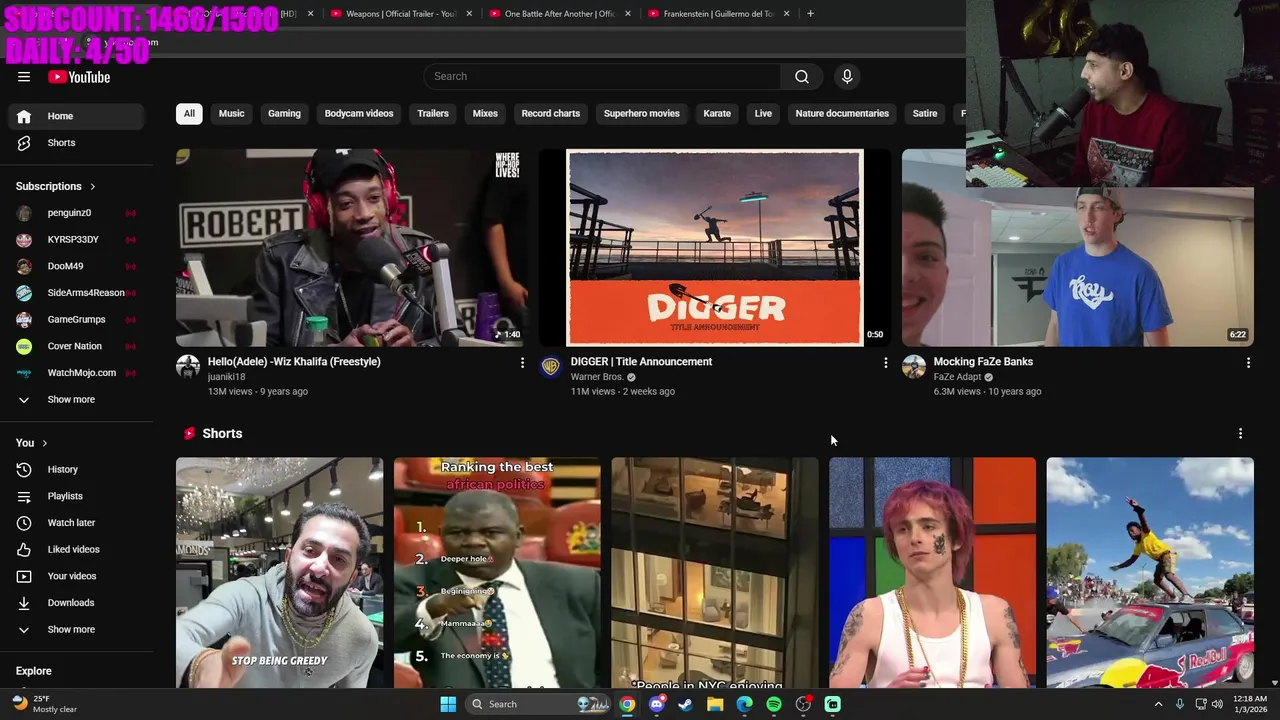The width and height of the screenshot is (1280, 720).
Task: Open File Explorer from the taskbar
Action: (x=715, y=704)
